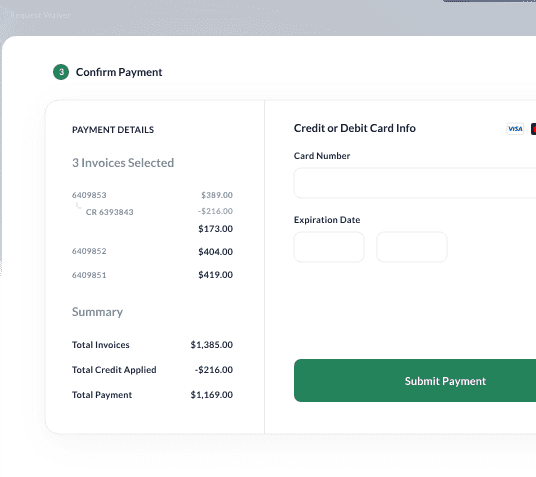Click the Summary section heading
Image resolution: width=536 pixels, height=477 pixels.
97,312
